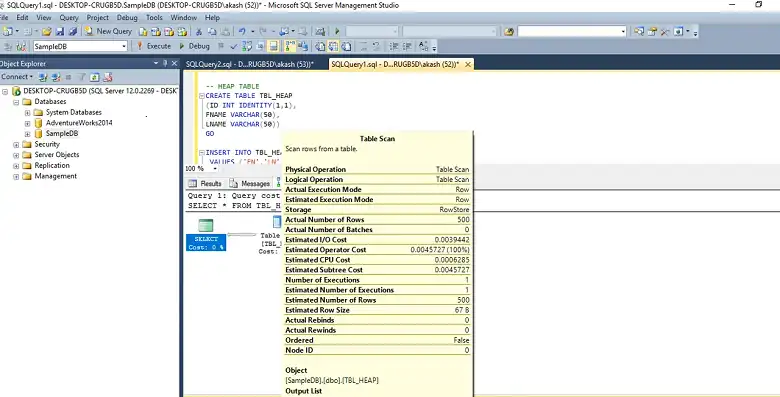Open the Help menu
The width and height of the screenshot is (780, 397).
pyautogui.click(x=212, y=17)
